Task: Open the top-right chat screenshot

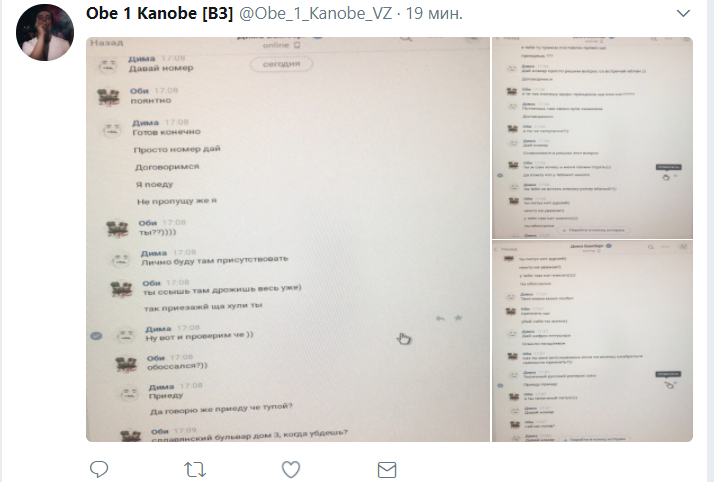Action: pyautogui.click(x=592, y=138)
